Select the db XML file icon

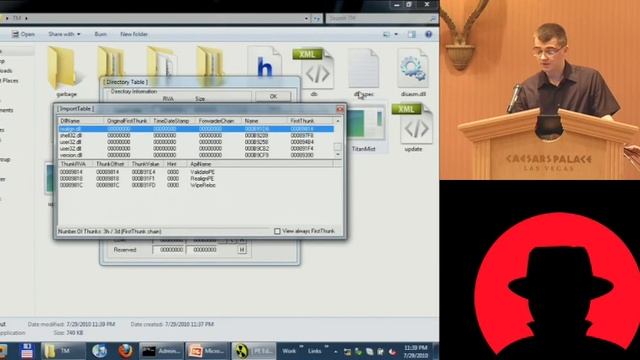(x=313, y=69)
